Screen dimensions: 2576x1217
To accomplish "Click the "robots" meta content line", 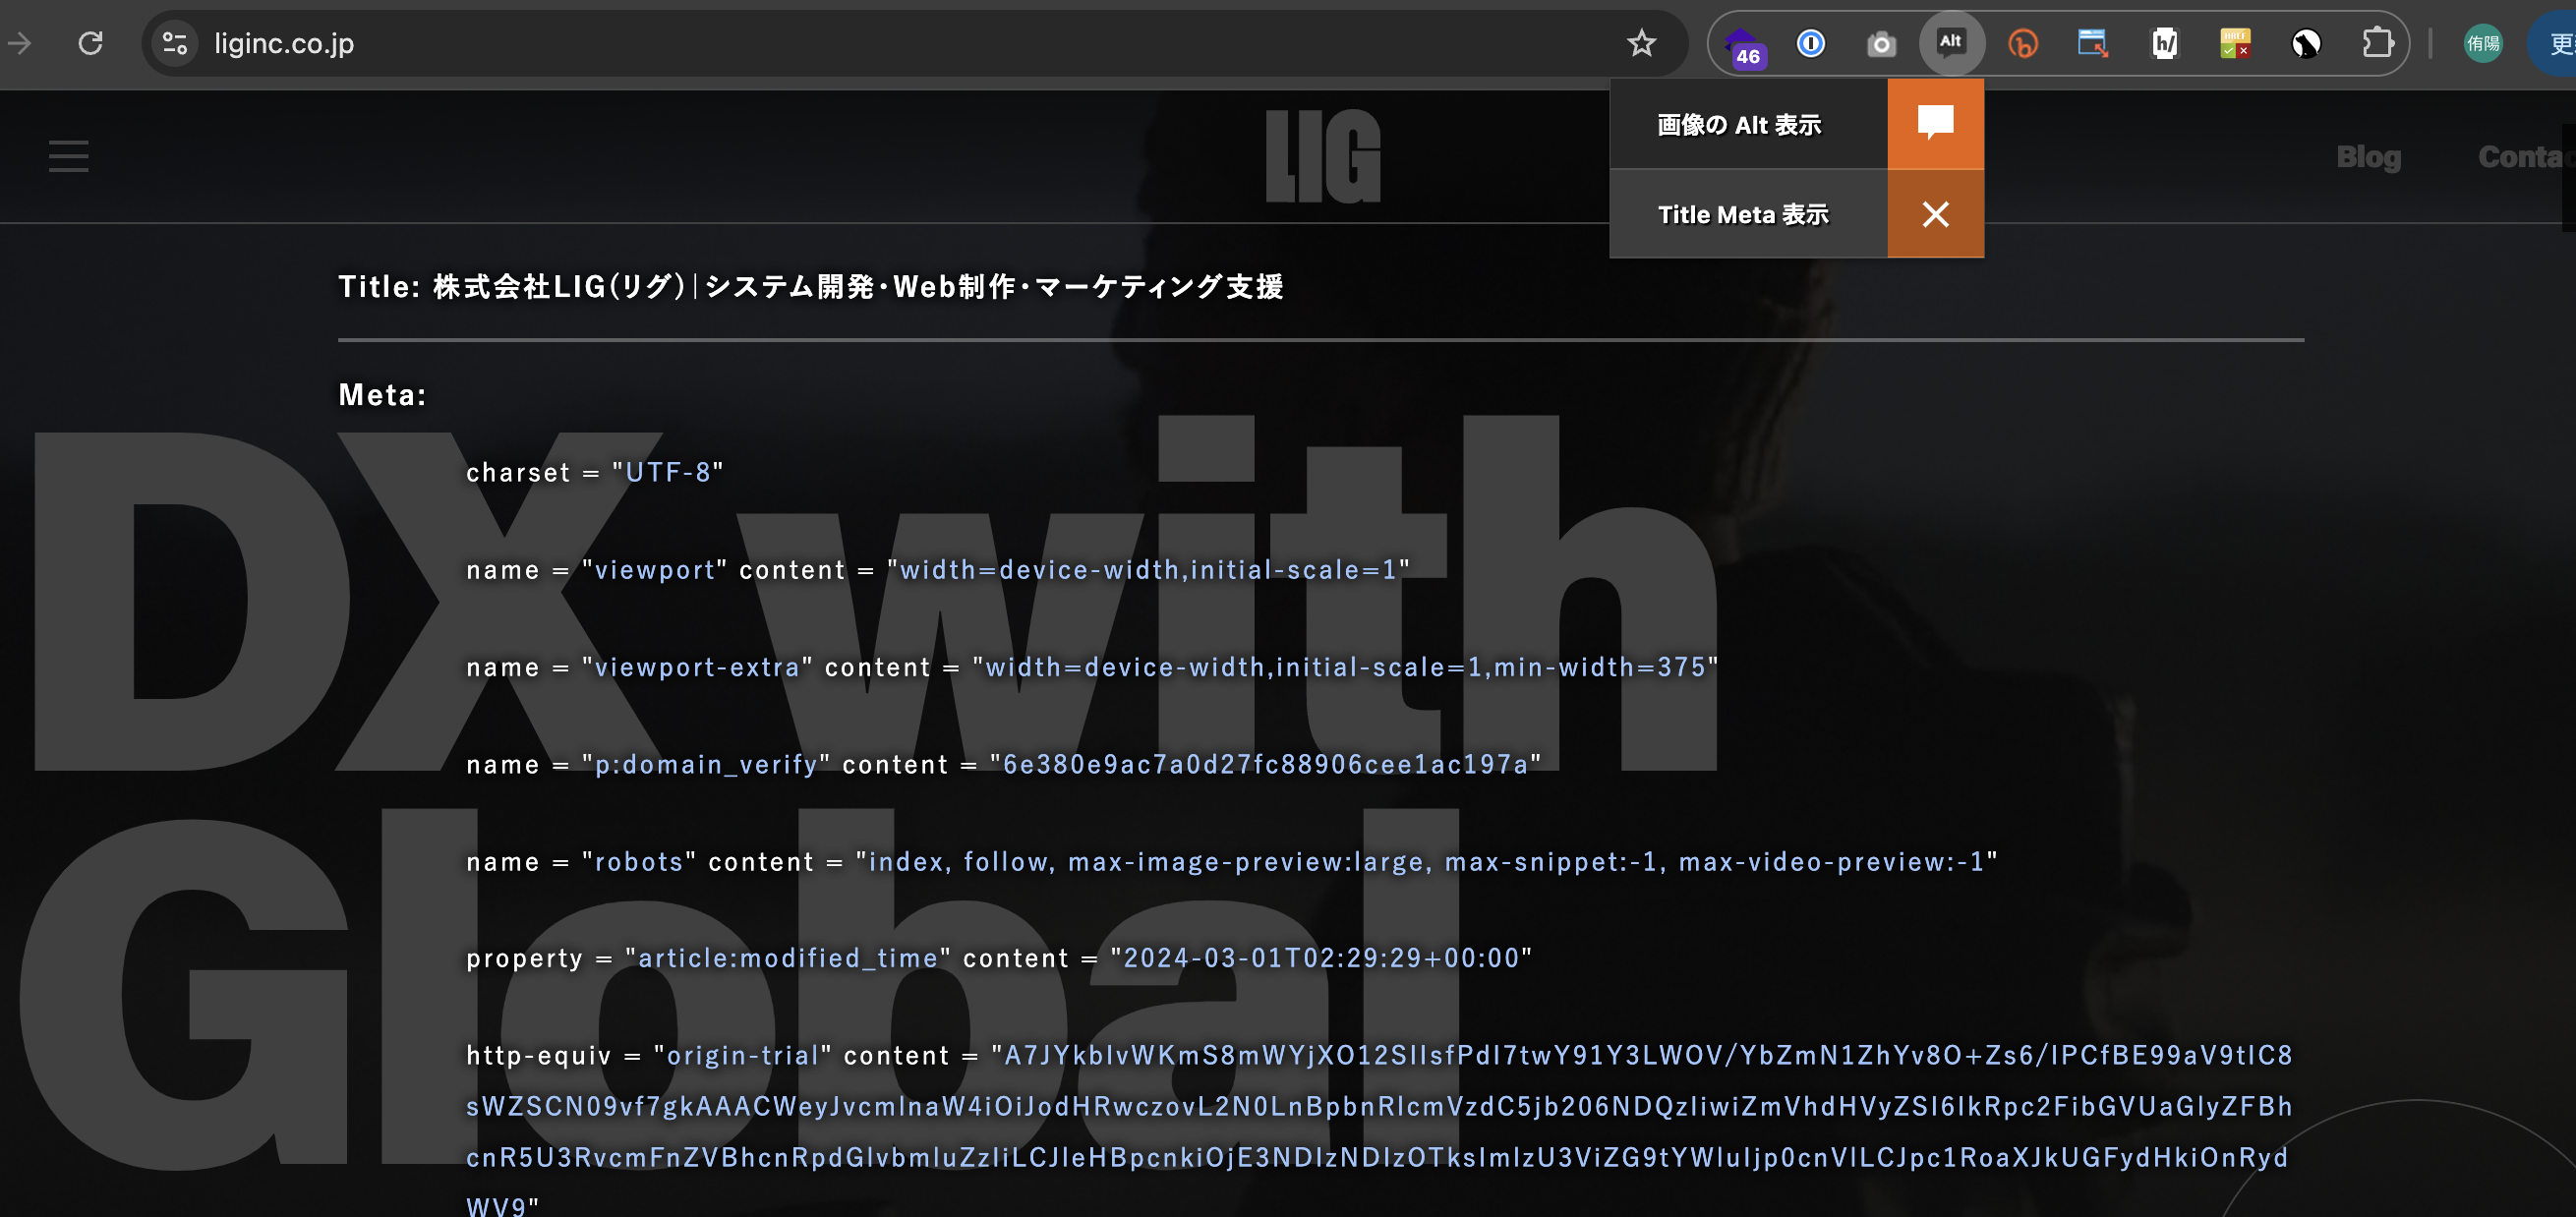I will tap(1232, 861).
